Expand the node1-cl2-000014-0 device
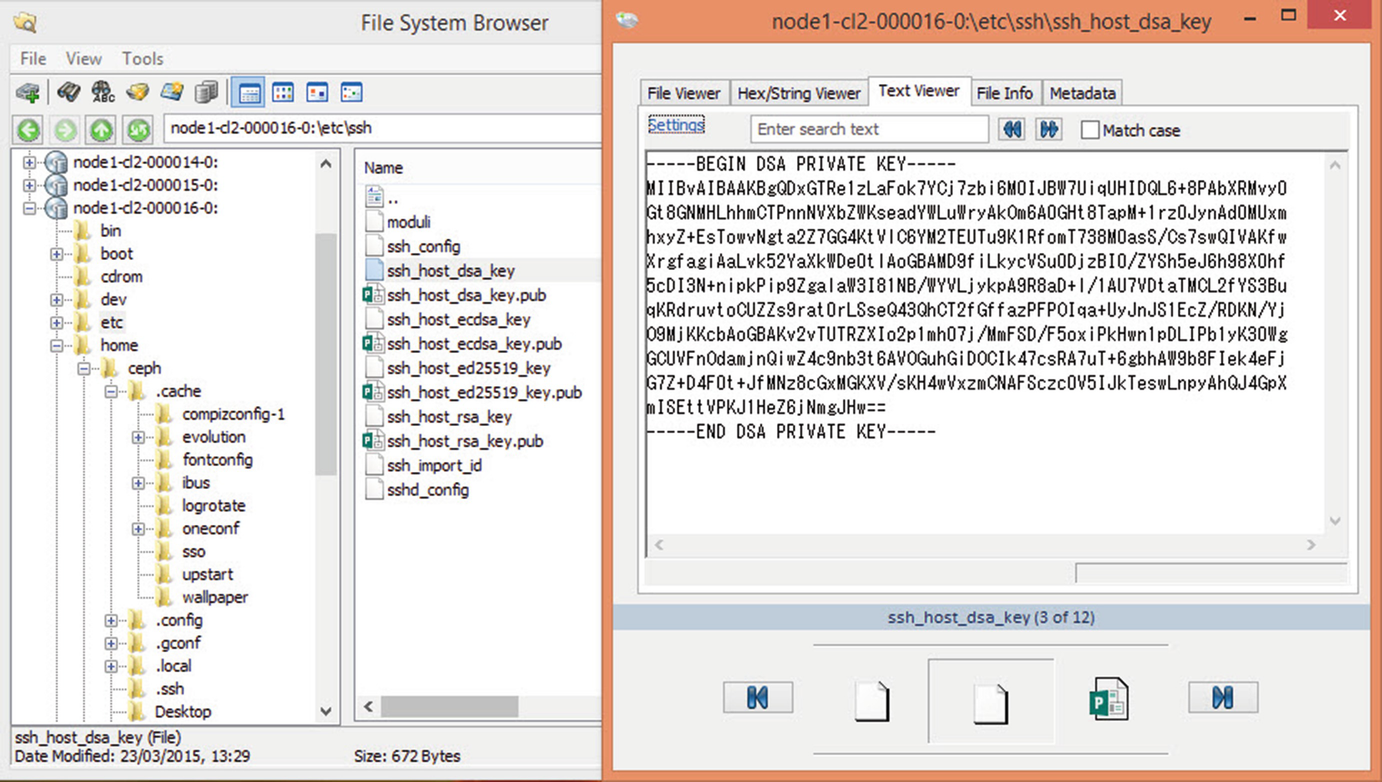Viewport: 1382px width, 782px height. [x=30, y=162]
